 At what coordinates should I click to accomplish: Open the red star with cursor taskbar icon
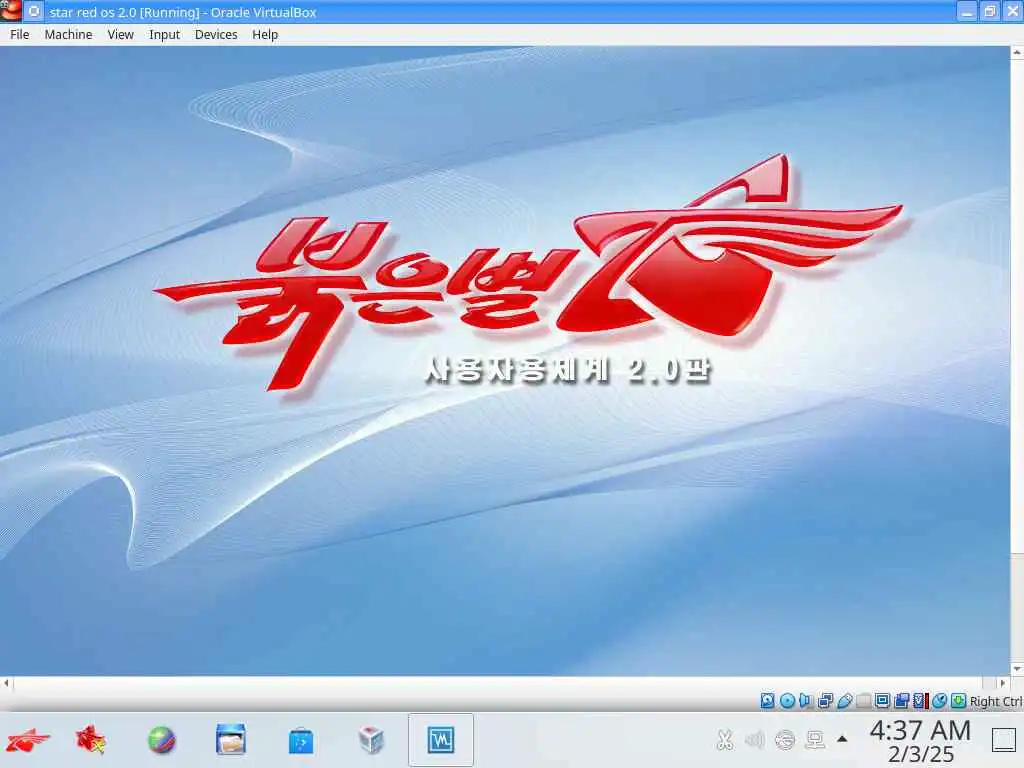click(91, 741)
